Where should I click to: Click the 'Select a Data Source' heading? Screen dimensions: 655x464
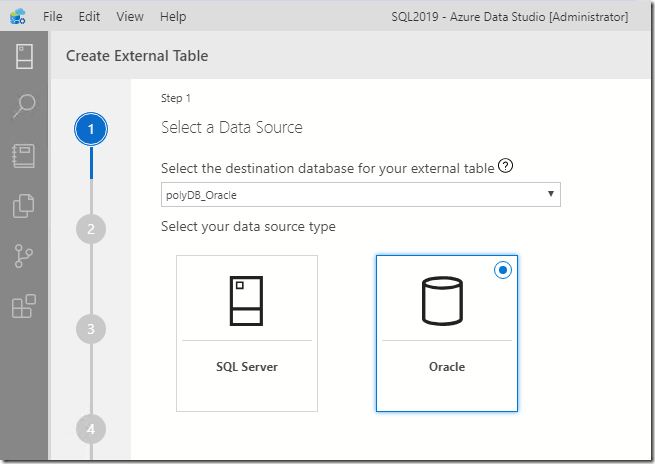tap(232, 127)
